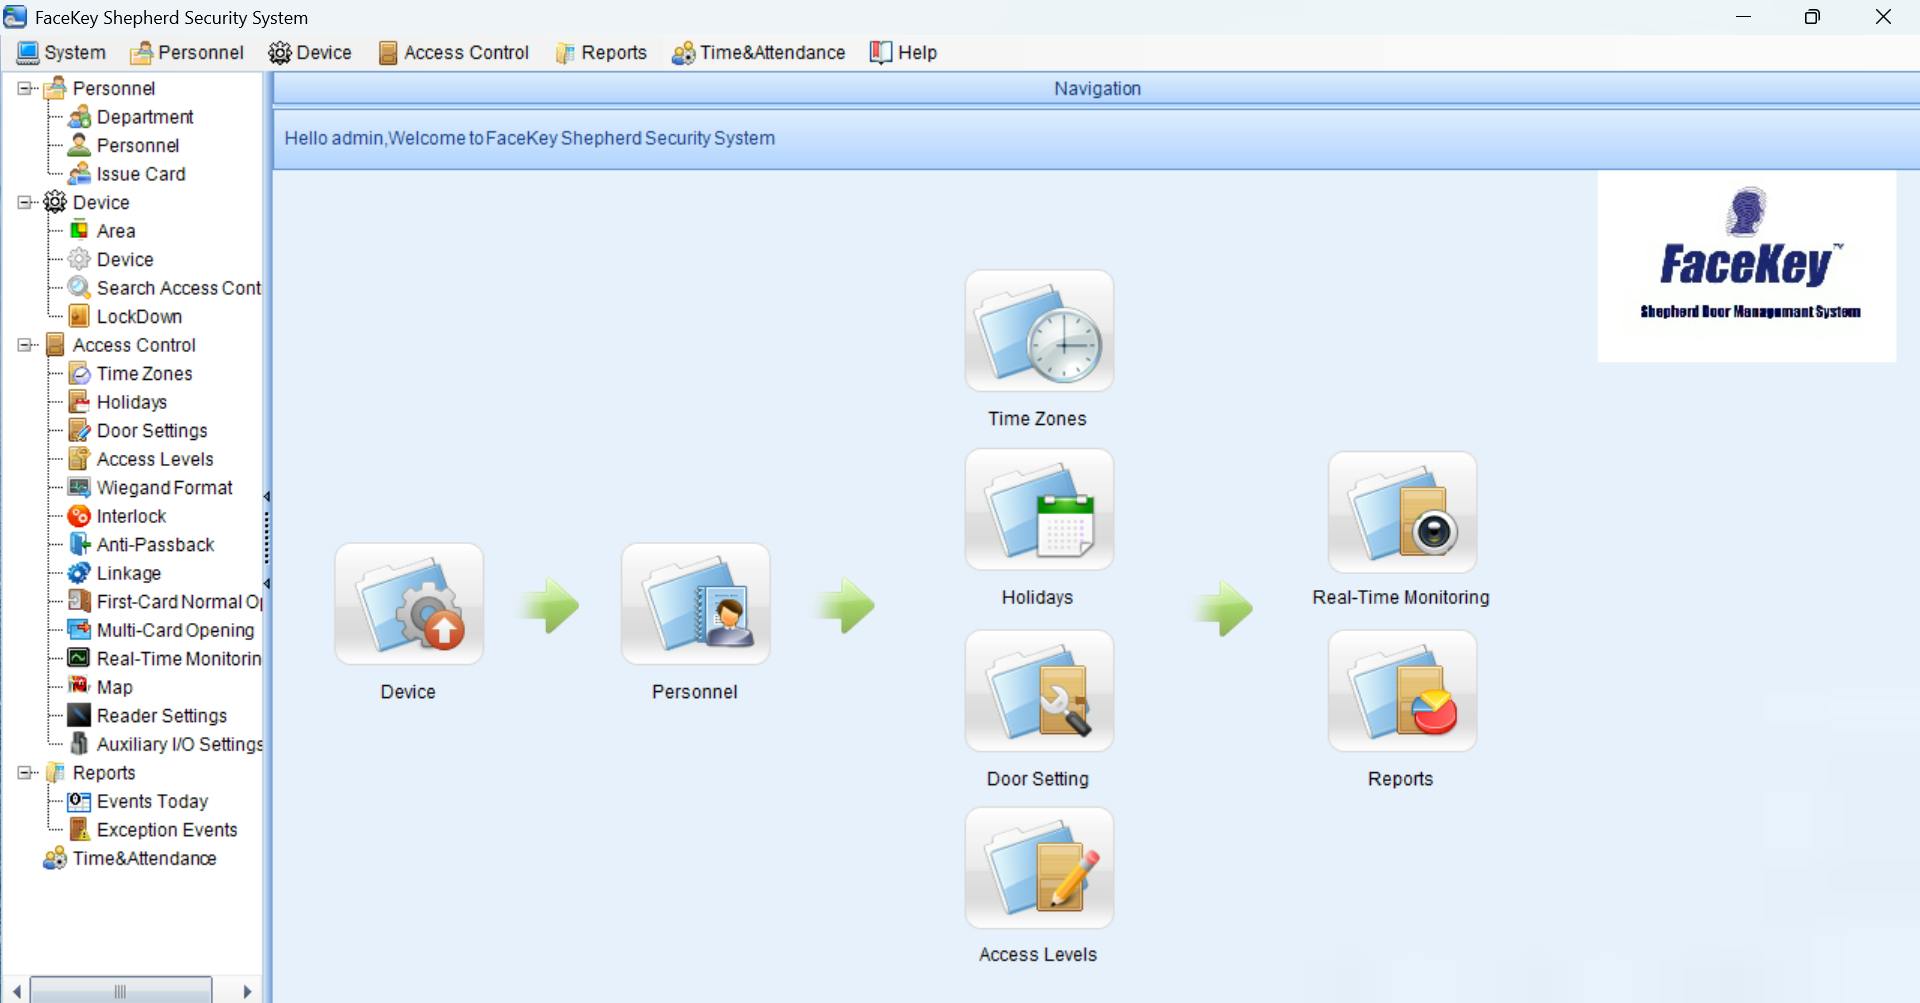This screenshot has width=1920, height=1003.
Task: Select Personnel child item under Personnel node
Action: tap(138, 146)
